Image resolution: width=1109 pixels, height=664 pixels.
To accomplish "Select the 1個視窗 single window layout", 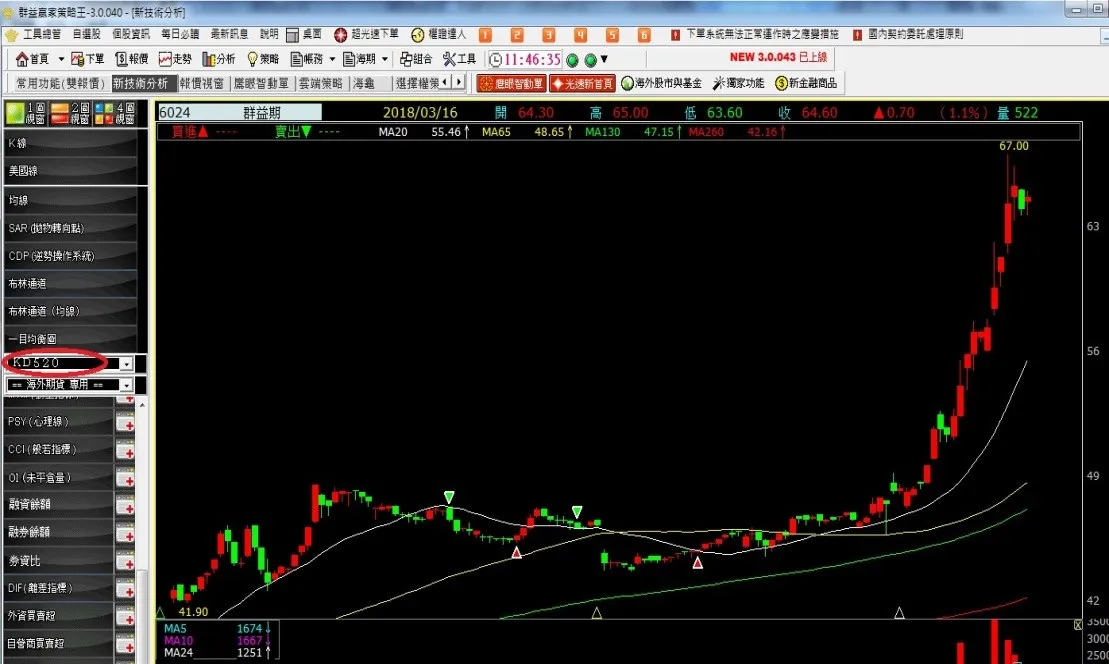I will pyautogui.click(x=25, y=113).
